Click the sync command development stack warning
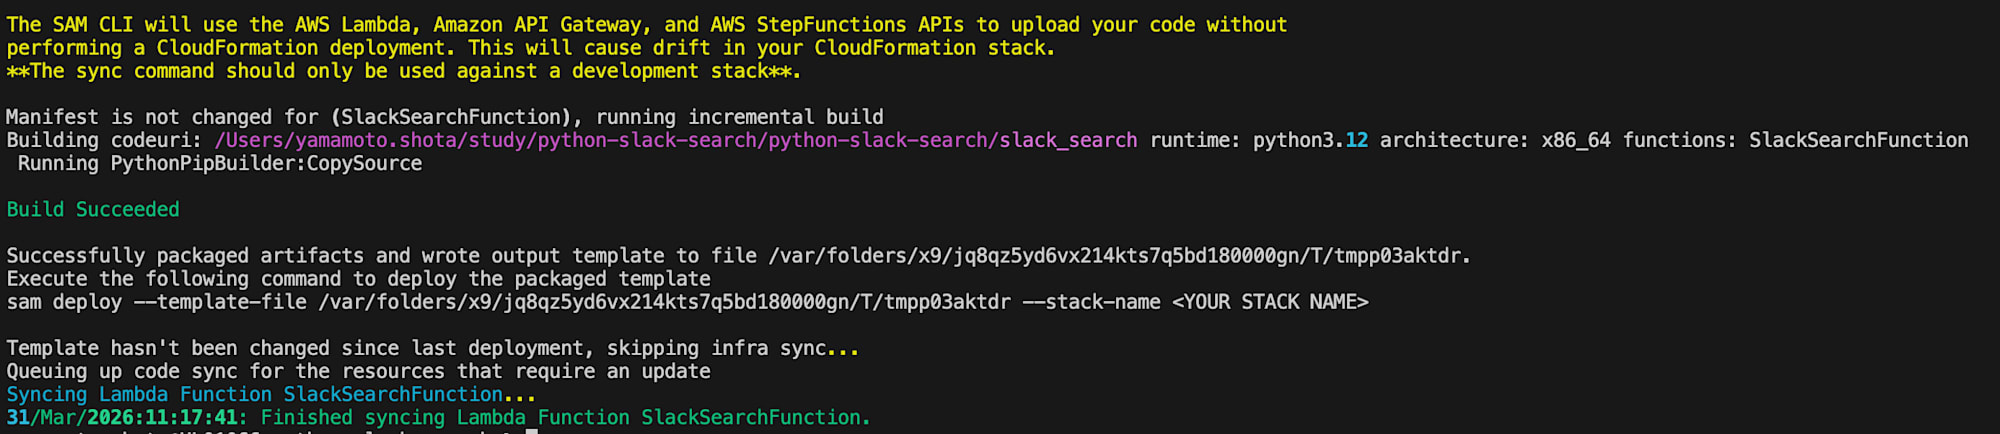The width and height of the screenshot is (2000, 434). tap(403, 71)
